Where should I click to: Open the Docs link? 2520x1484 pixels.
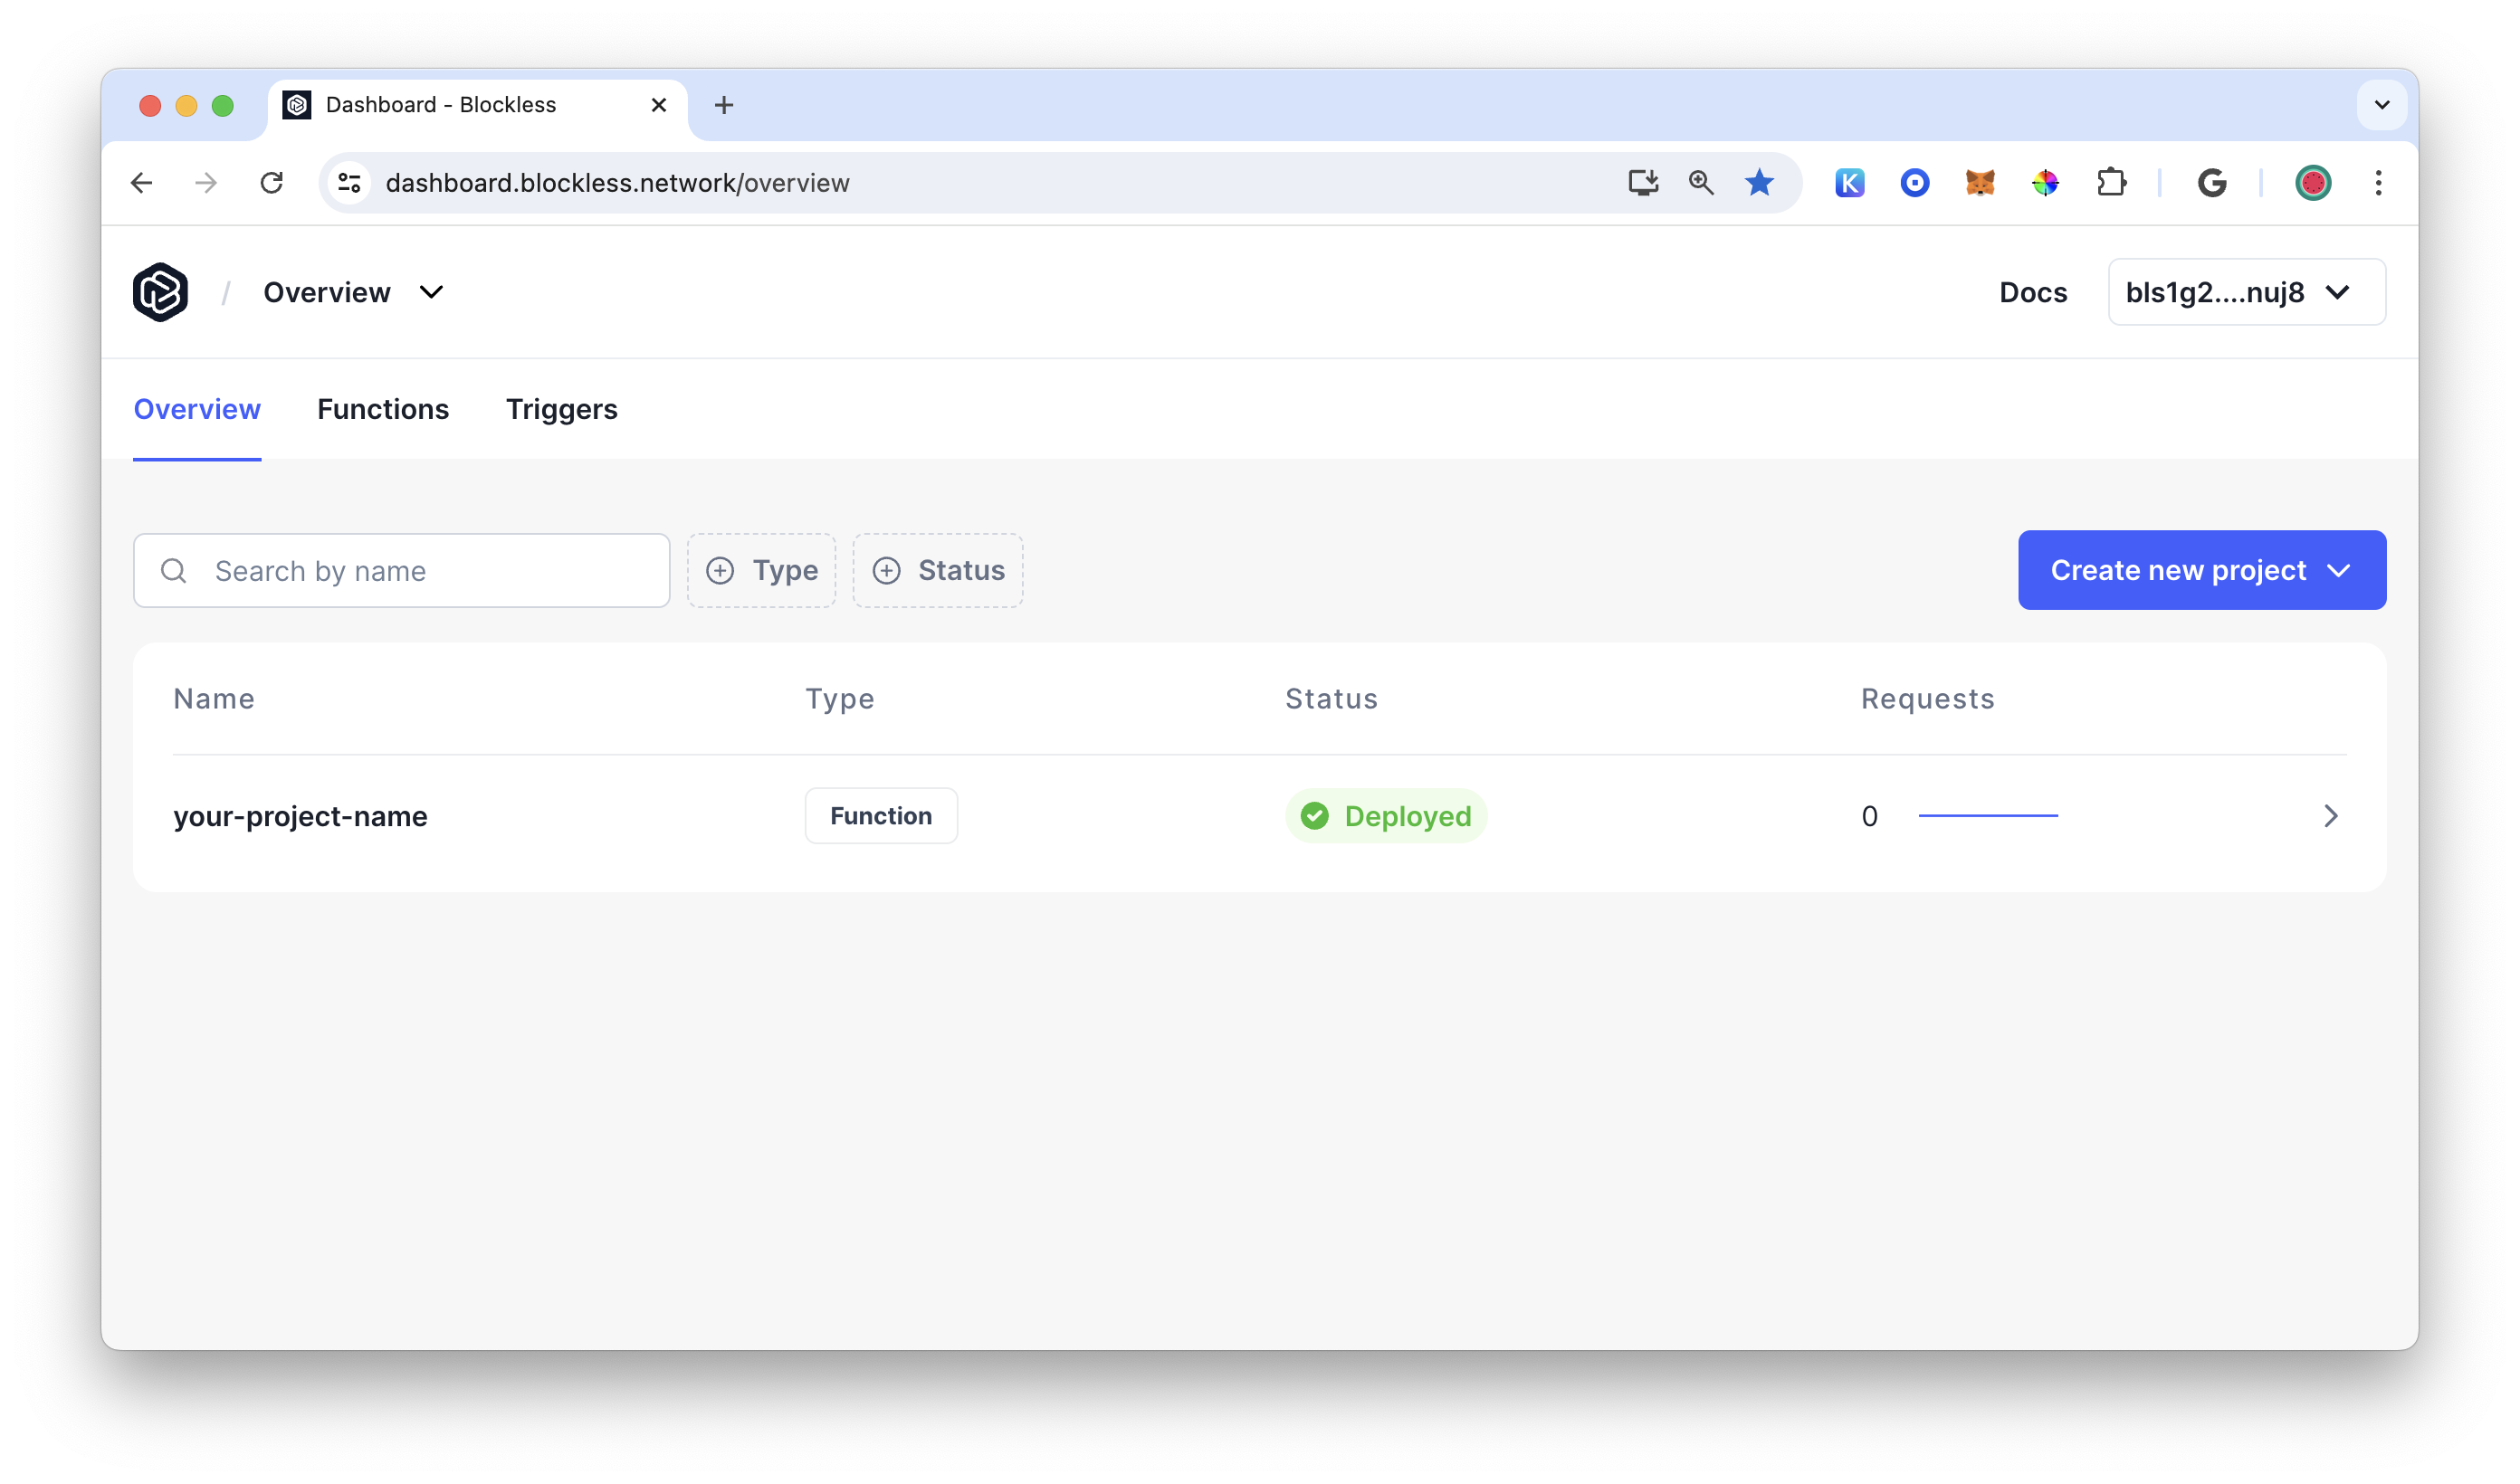click(2034, 291)
